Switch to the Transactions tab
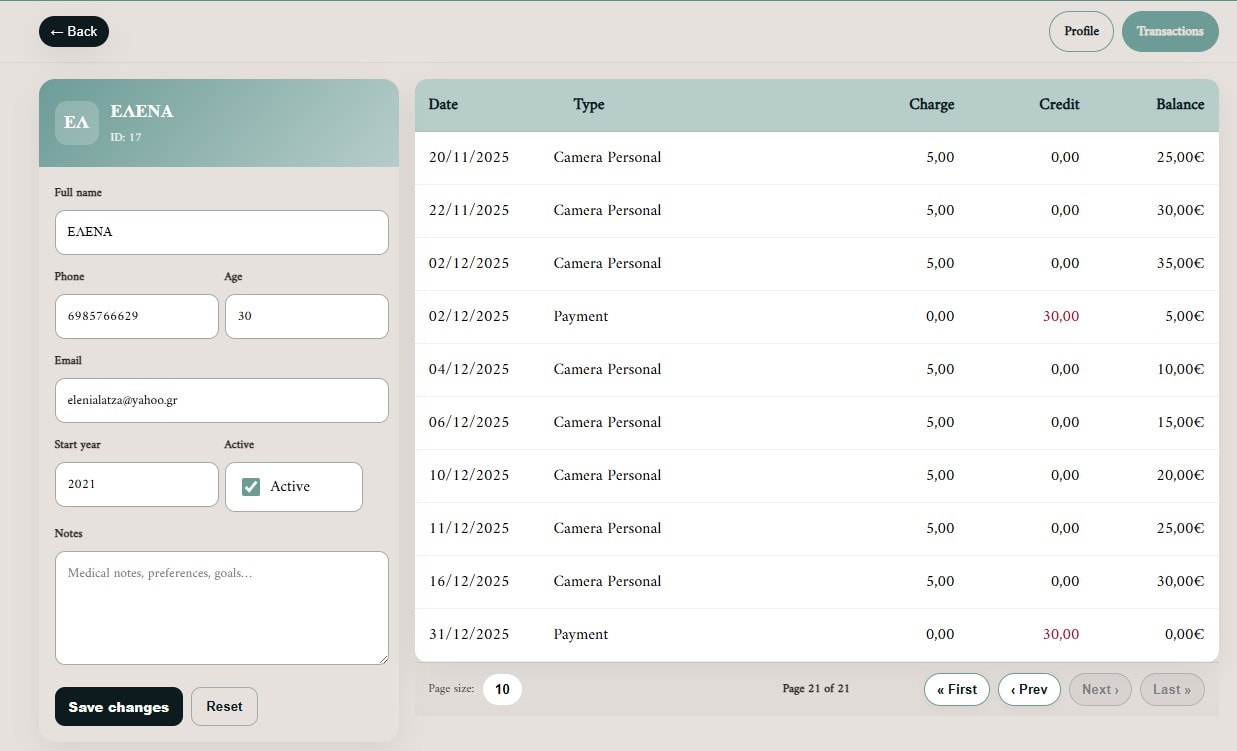 [x=1170, y=31]
